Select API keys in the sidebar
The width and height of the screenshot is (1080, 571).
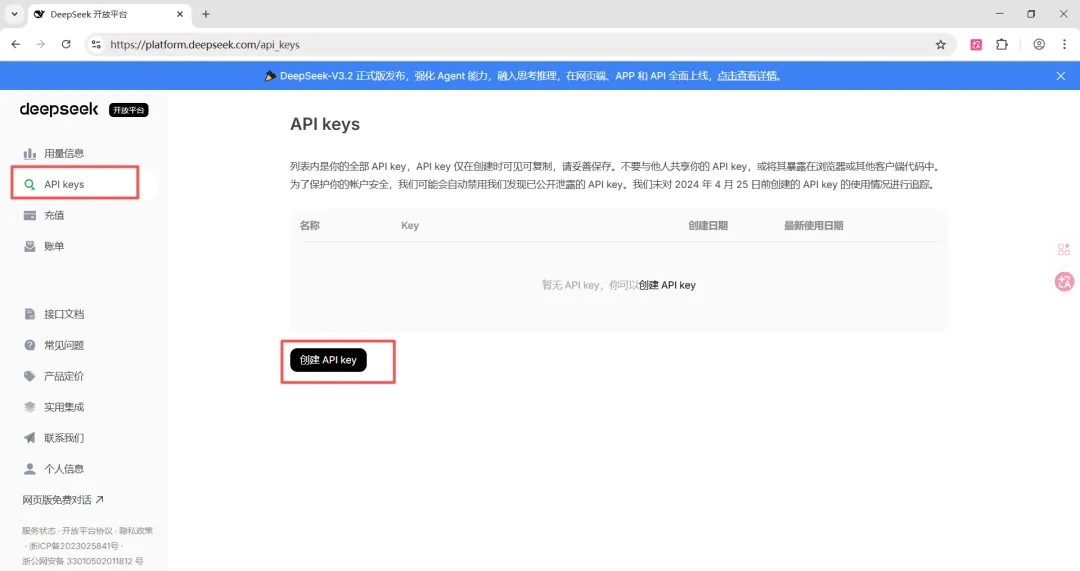click(x=64, y=185)
